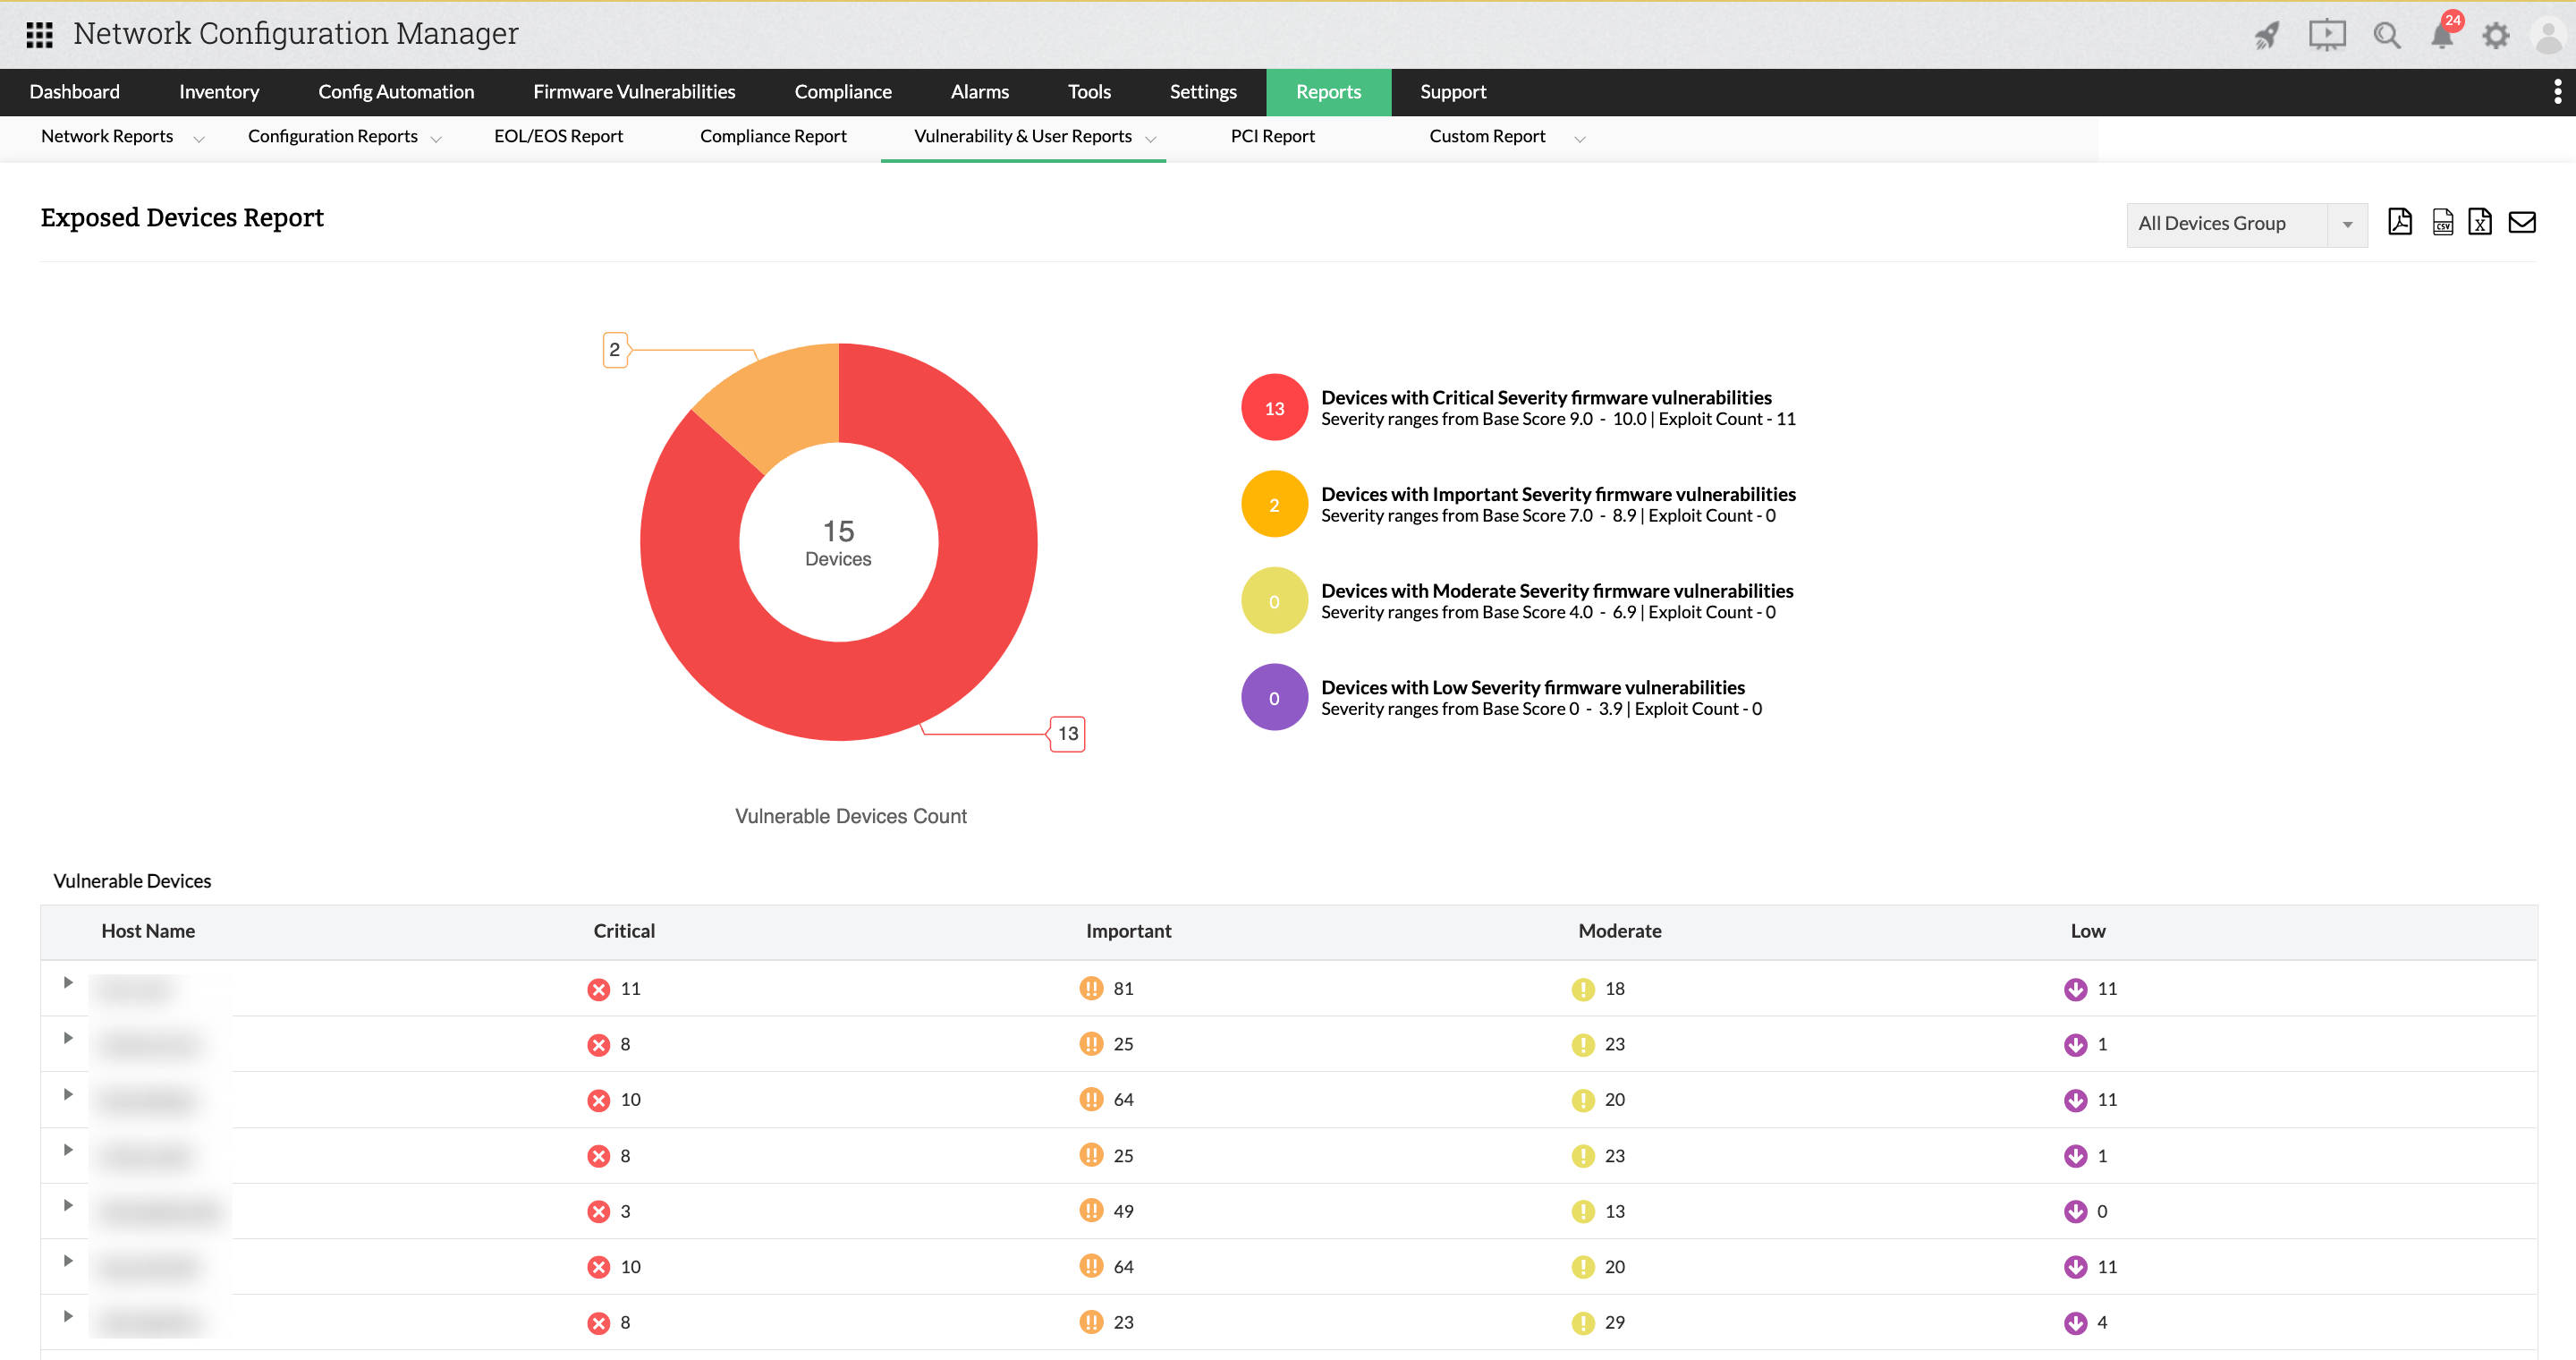Open the All Devices Group dropdown
2576x1360 pixels.
click(2245, 224)
